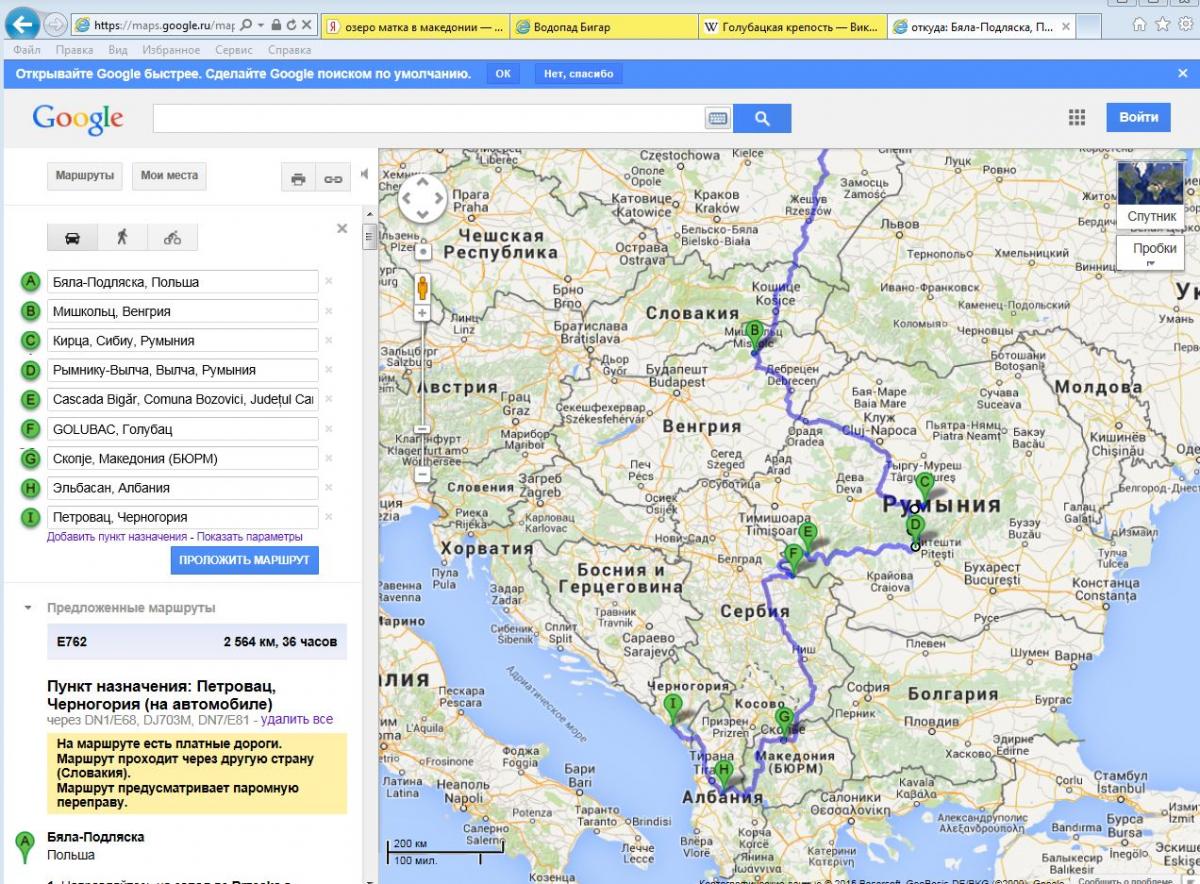Click the blue search magnifier button
The height and width of the screenshot is (884, 1200).
pos(762,118)
